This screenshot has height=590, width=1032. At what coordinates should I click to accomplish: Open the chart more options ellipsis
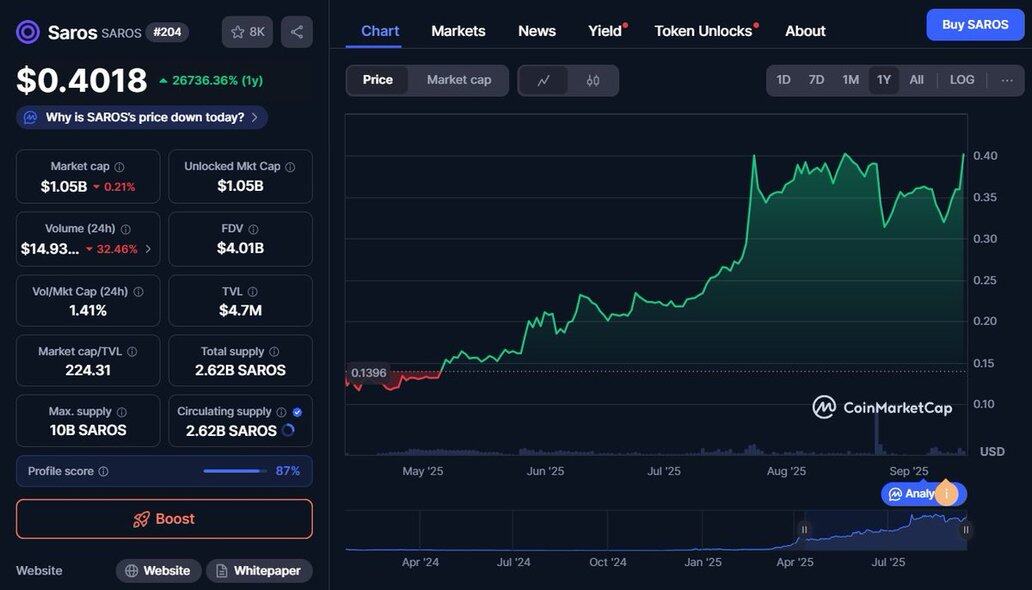(x=1007, y=80)
